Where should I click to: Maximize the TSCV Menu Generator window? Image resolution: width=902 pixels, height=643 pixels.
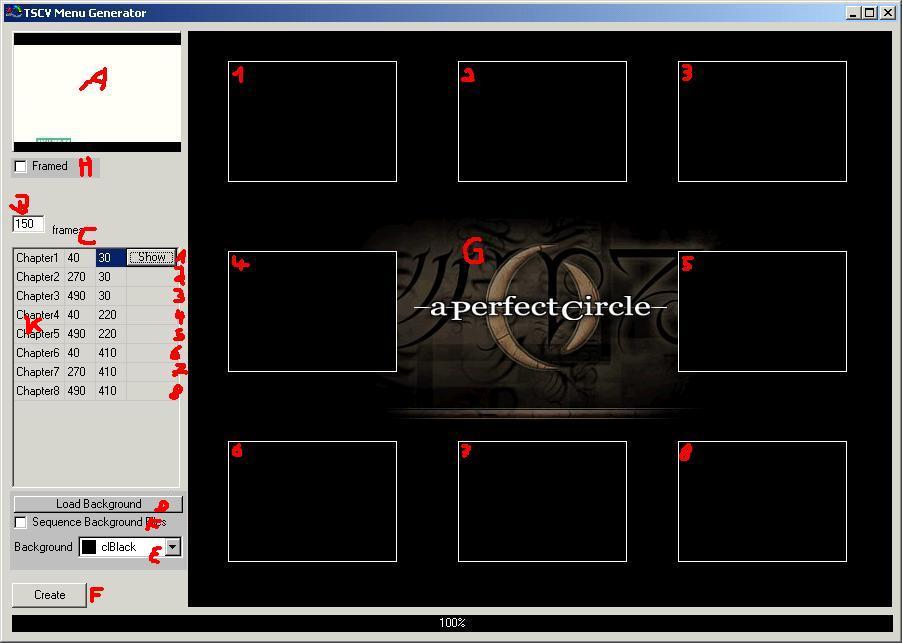(870, 13)
